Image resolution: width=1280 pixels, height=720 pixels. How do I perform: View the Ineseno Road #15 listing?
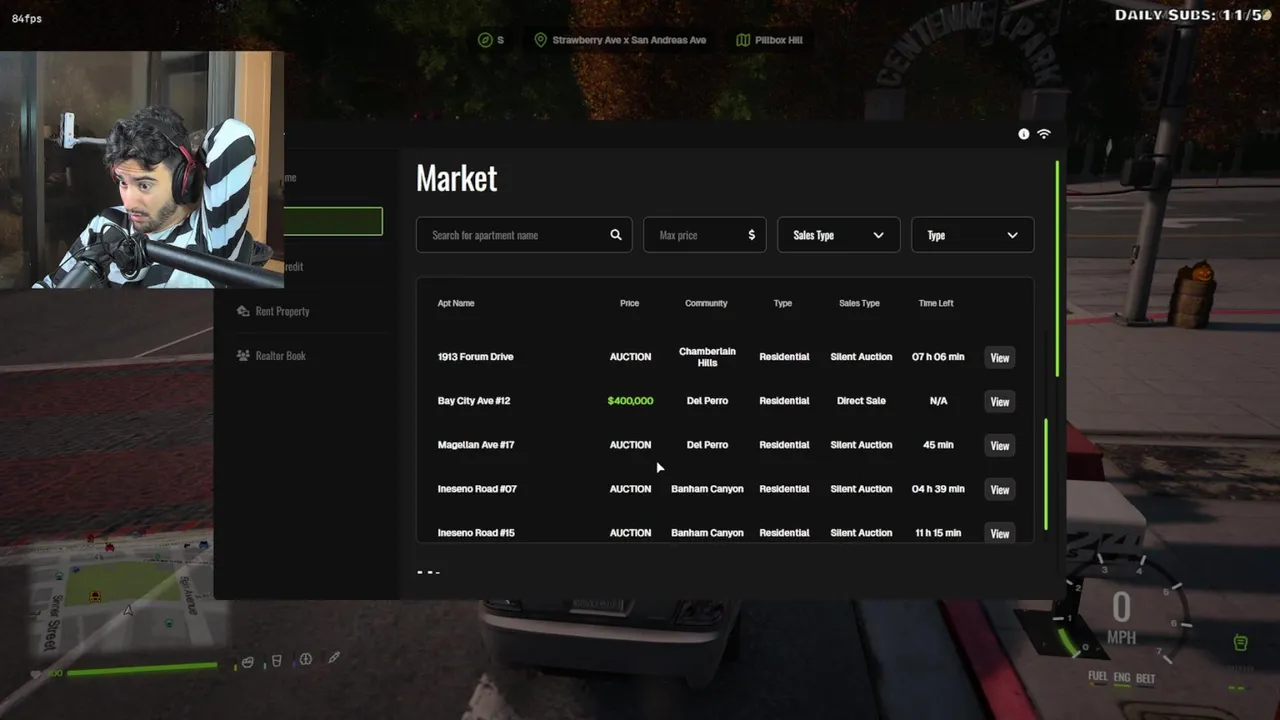tap(1000, 533)
